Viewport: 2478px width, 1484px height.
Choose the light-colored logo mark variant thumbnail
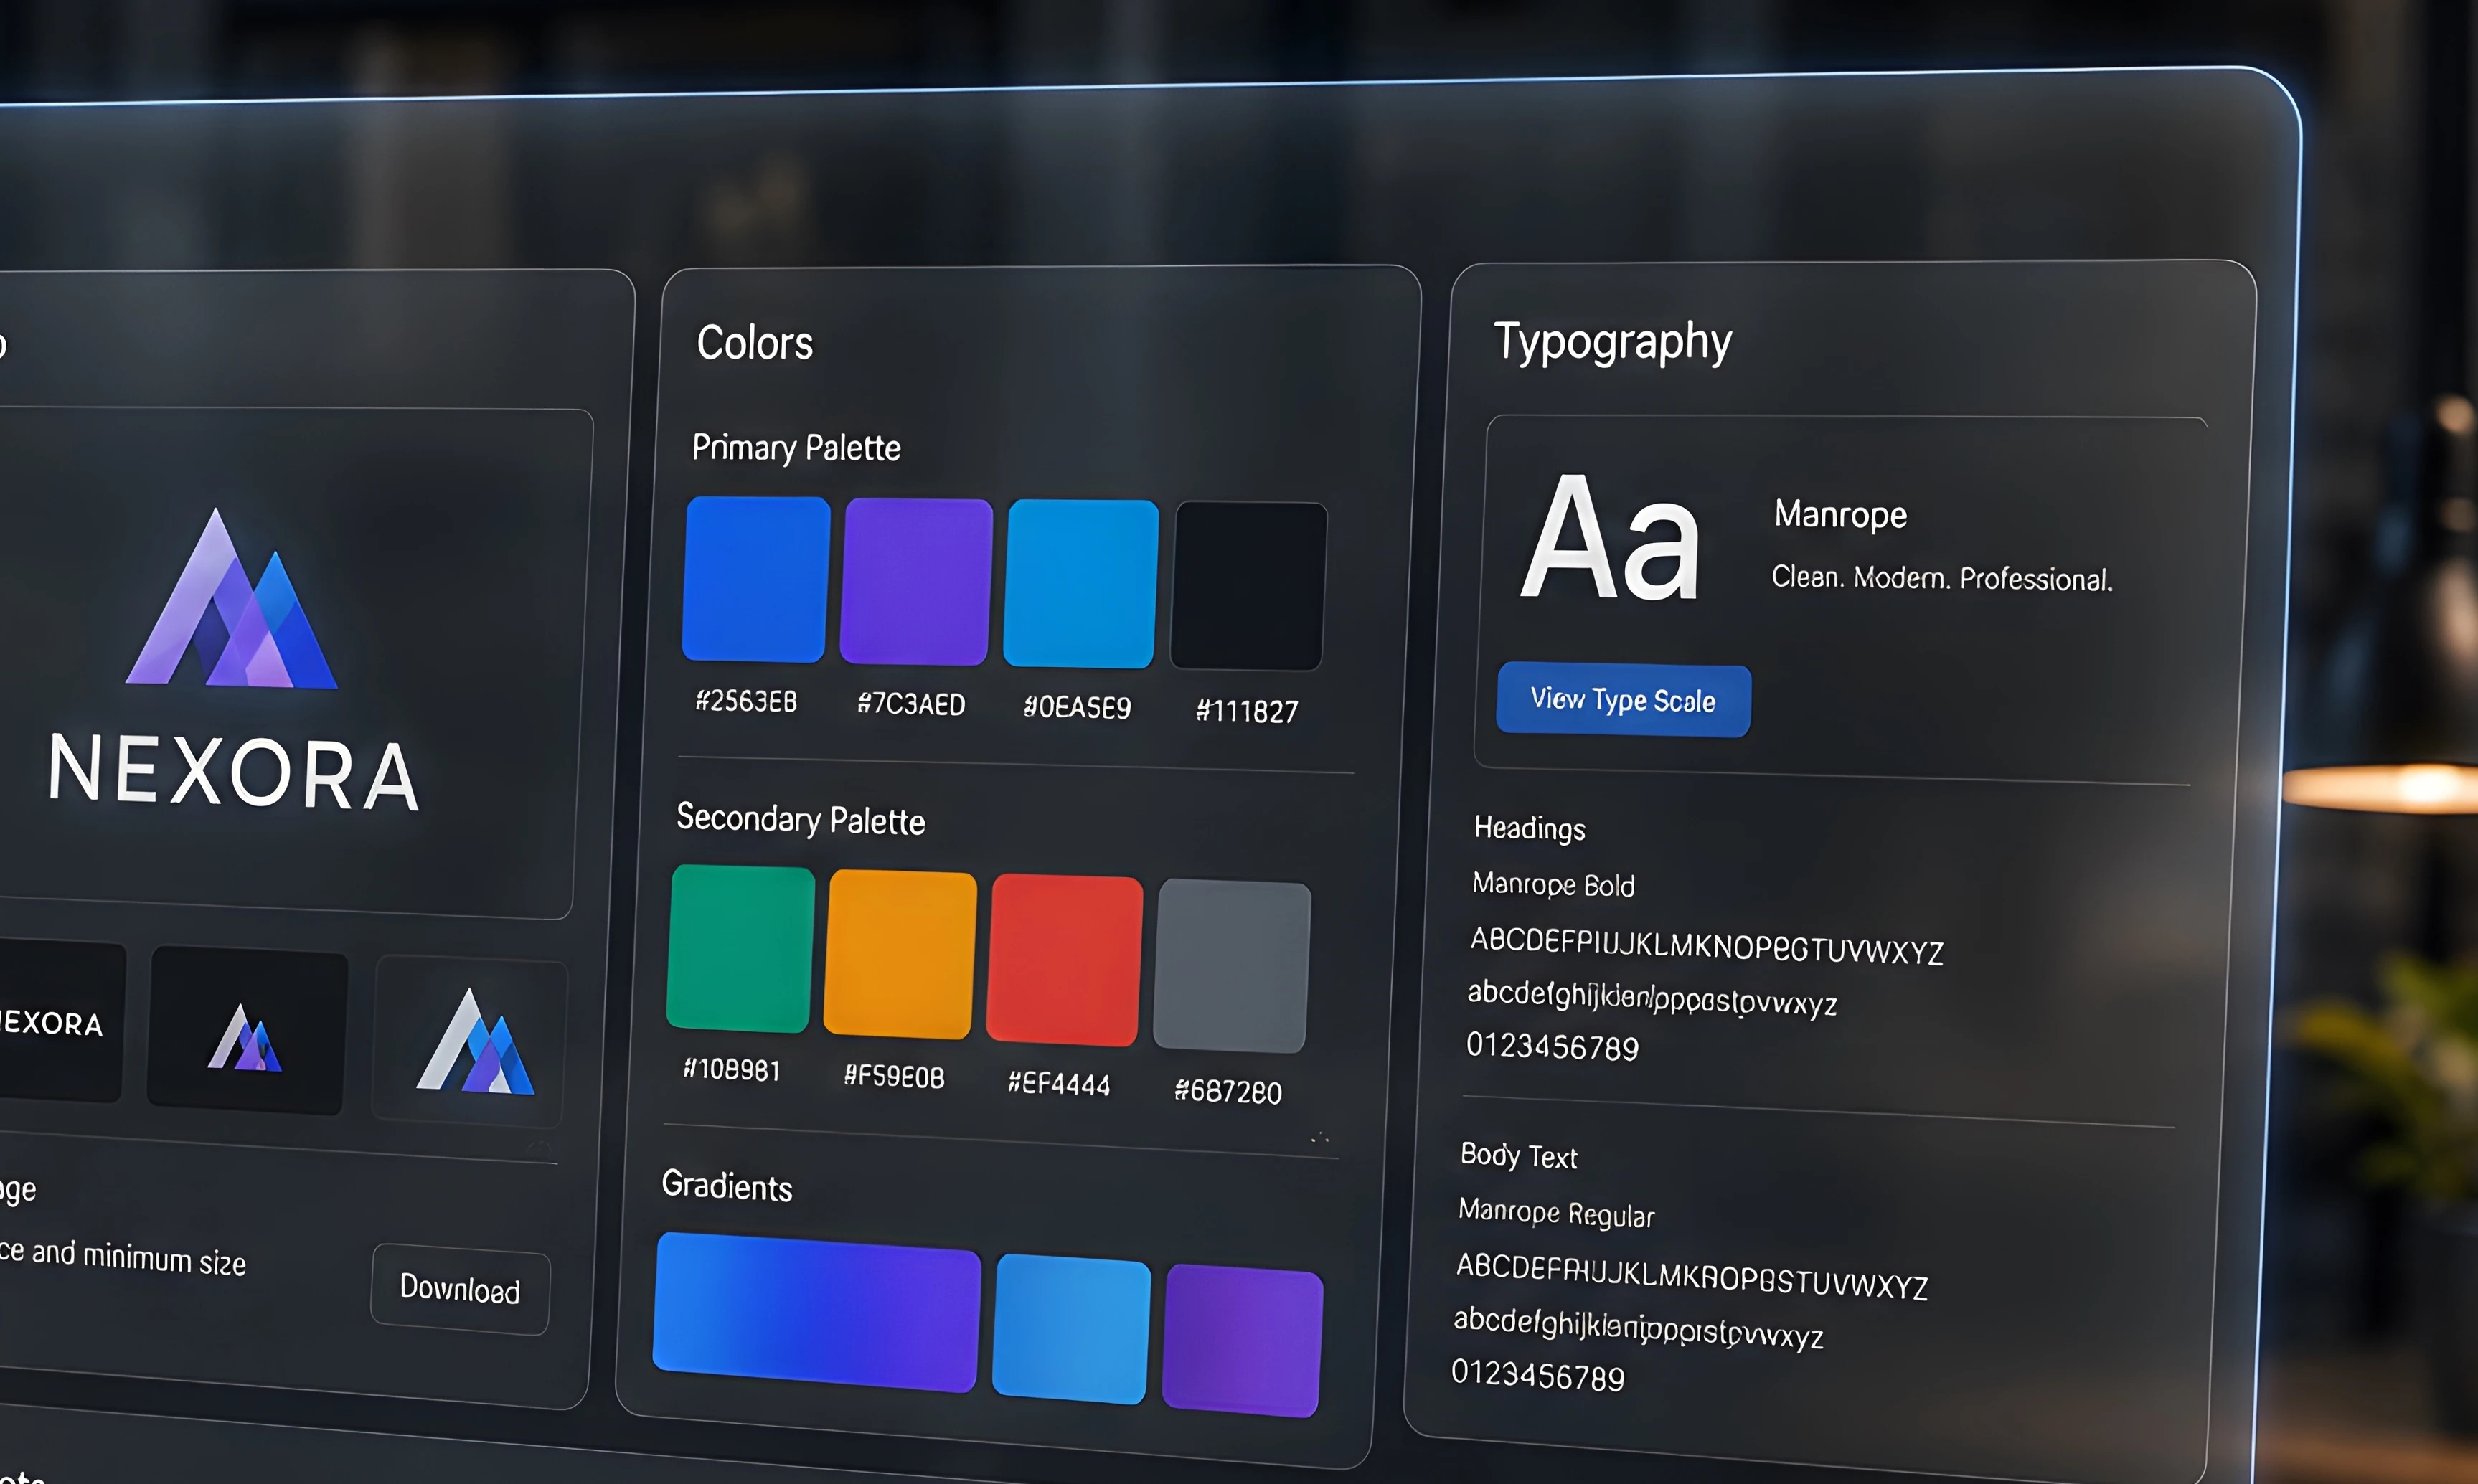(x=470, y=1042)
